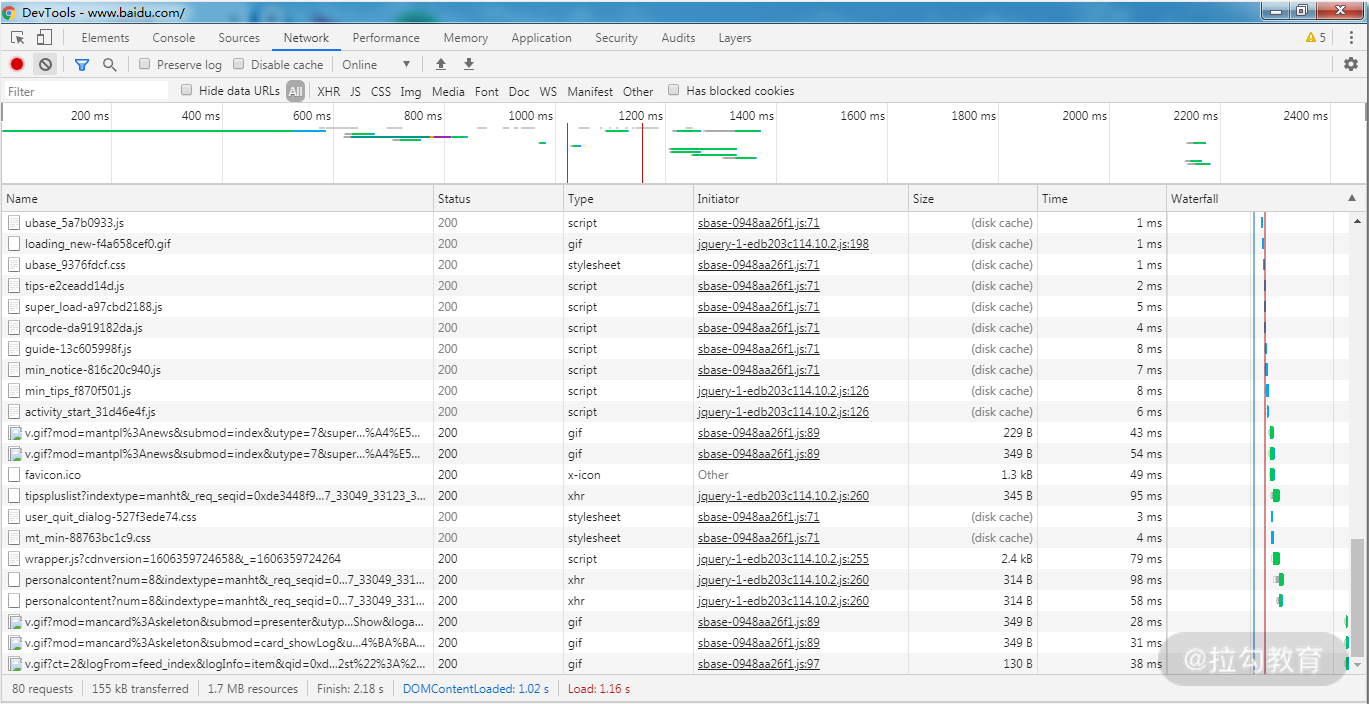Enable Disable cache checkbox
Image resolution: width=1369 pixels, height=704 pixels.
pos(239,64)
